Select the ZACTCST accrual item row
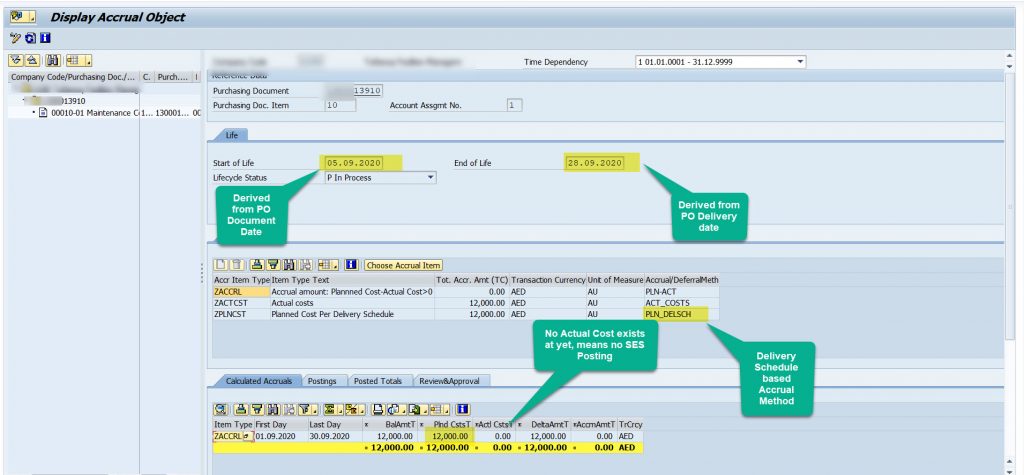Viewport: 1024px width, 475px height. pos(466,303)
